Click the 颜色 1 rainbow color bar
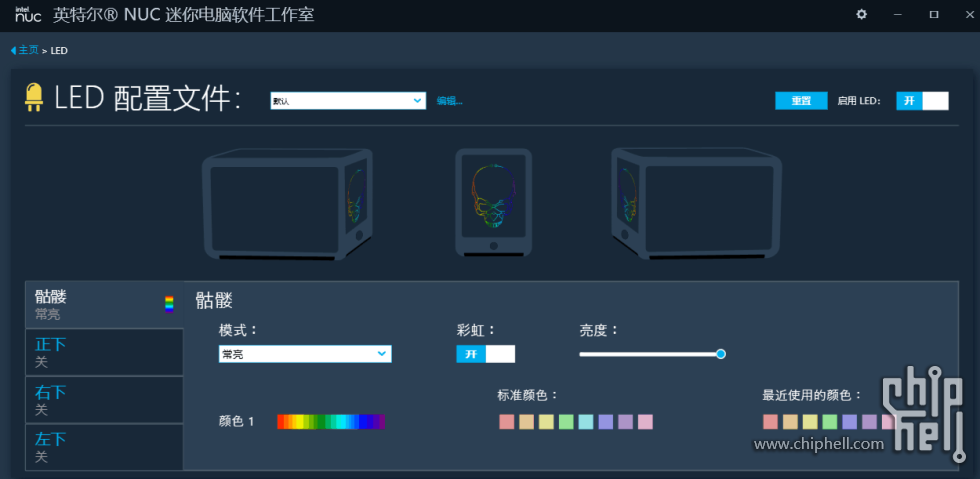This screenshot has width=980, height=479. [x=331, y=421]
